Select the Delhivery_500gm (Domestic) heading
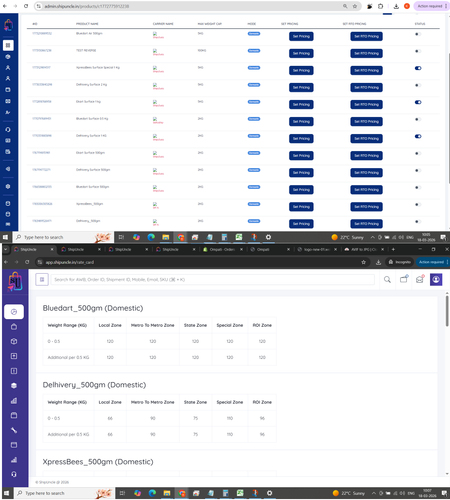Screen dimensions: 450x500 click(94, 385)
